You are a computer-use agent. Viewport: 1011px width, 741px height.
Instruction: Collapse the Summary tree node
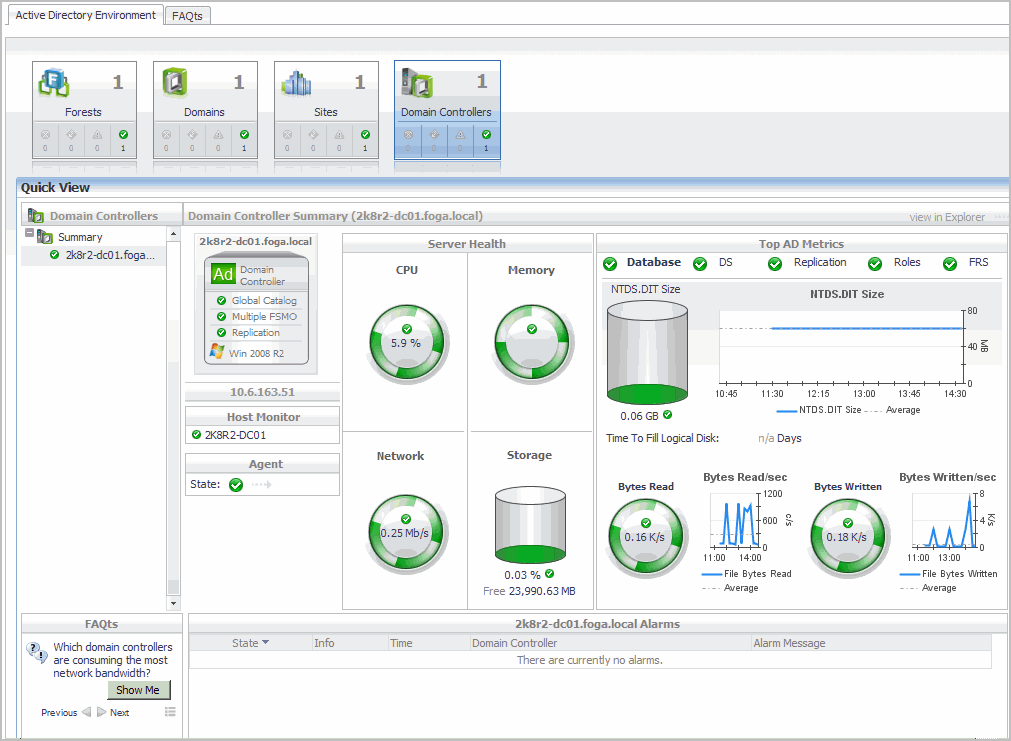coord(30,234)
